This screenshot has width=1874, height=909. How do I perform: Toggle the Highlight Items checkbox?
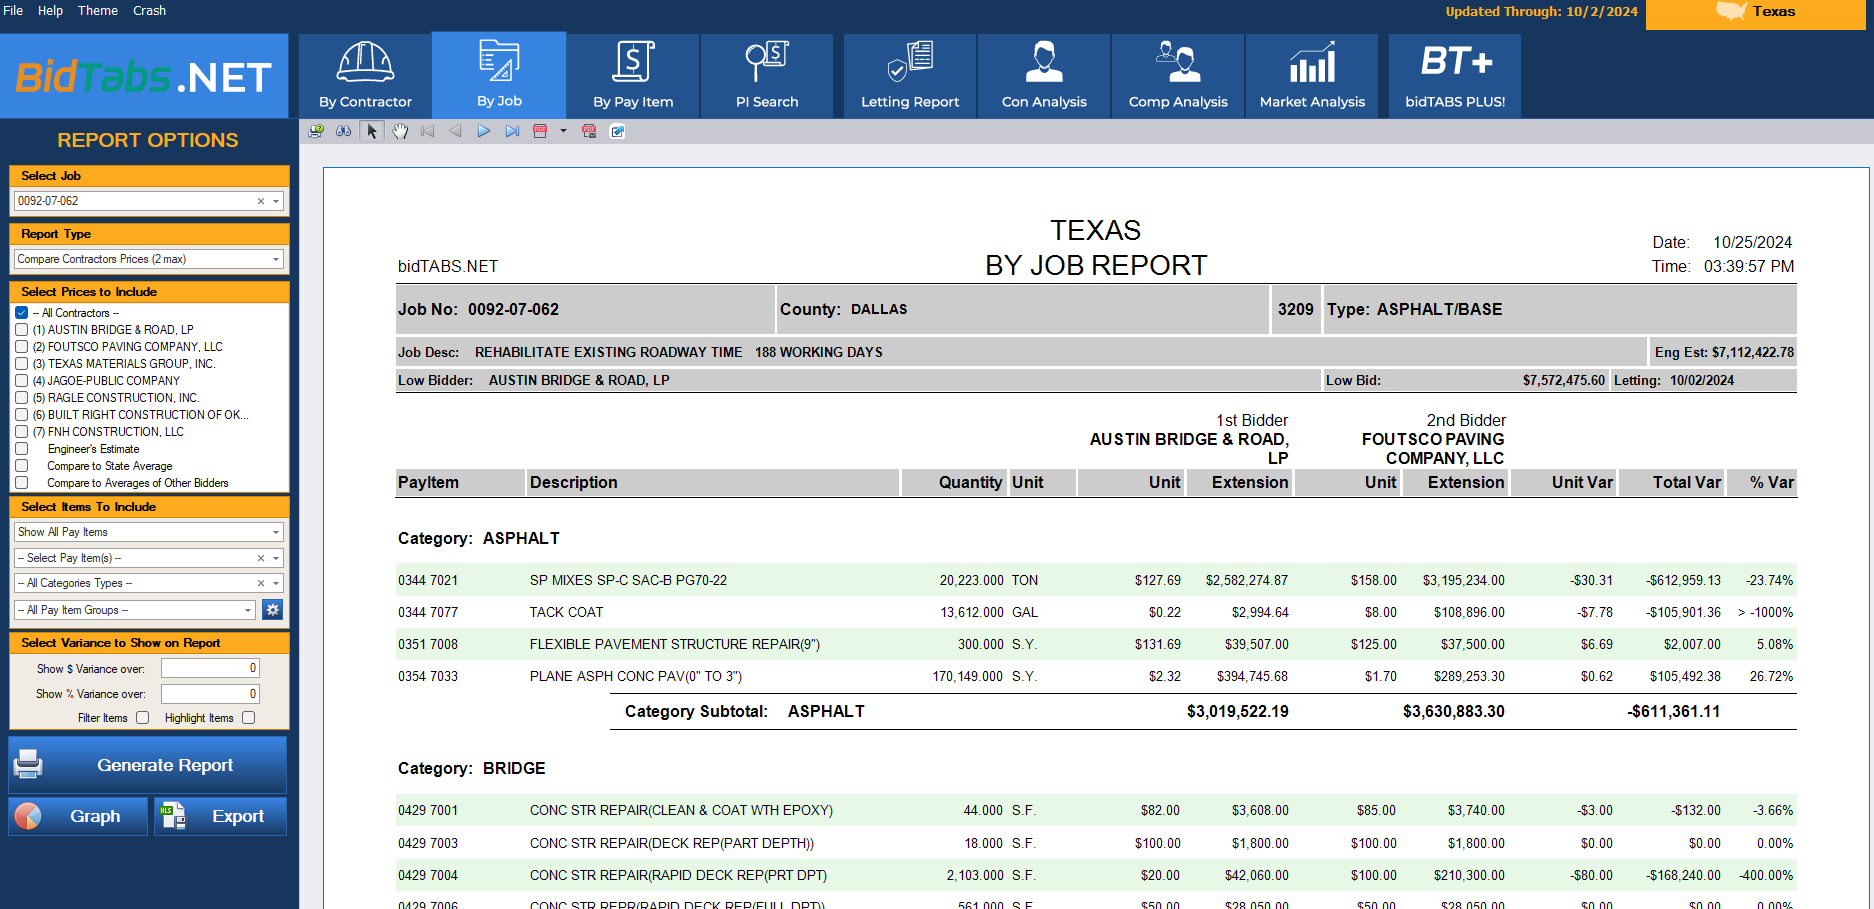pyautogui.click(x=248, y=718)
